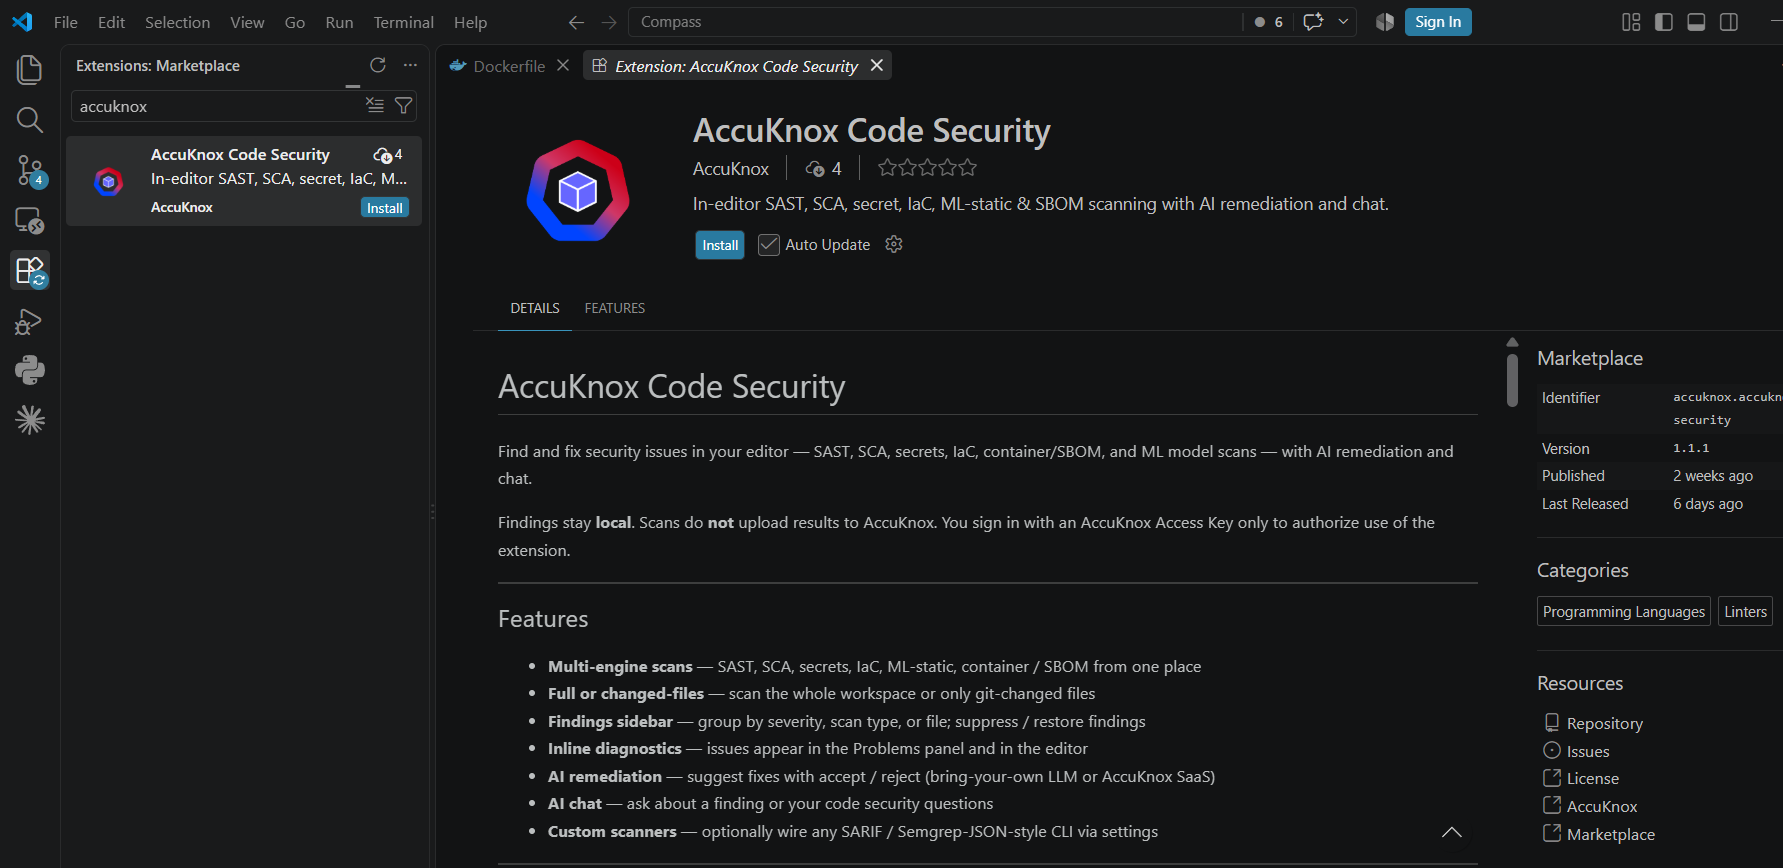This screenshot has width=1783, height=868.
Task: Click the star rating of the extension
Action: tap(927, 168)
